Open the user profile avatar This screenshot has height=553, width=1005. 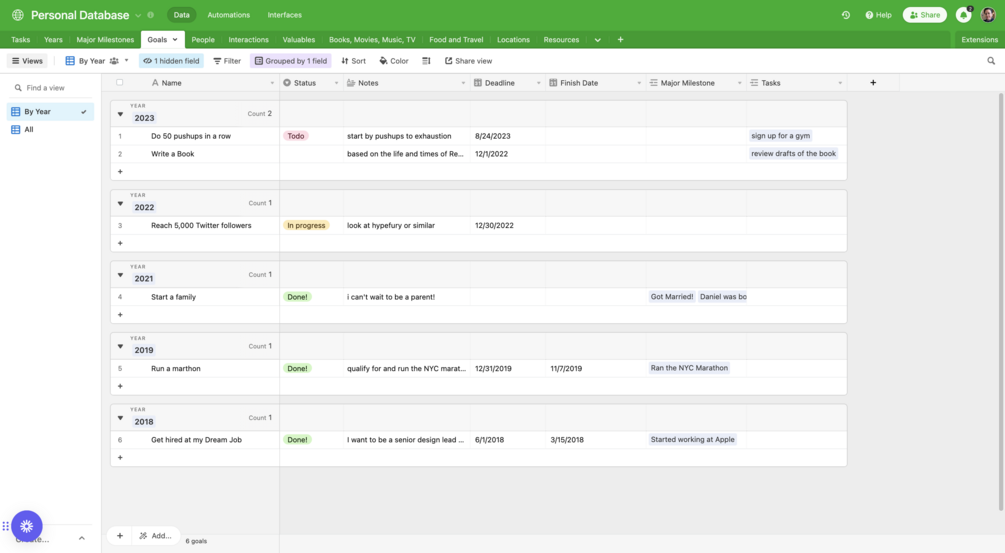[988, 15]
